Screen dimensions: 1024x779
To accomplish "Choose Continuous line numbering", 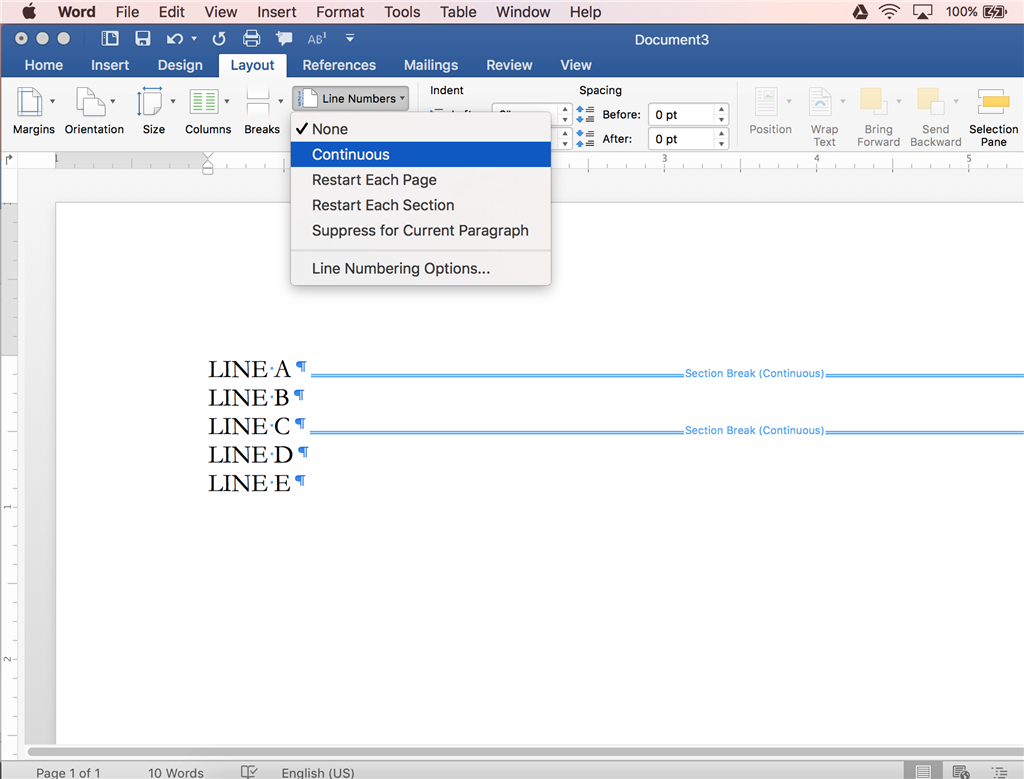I will (x=421, y=154).
